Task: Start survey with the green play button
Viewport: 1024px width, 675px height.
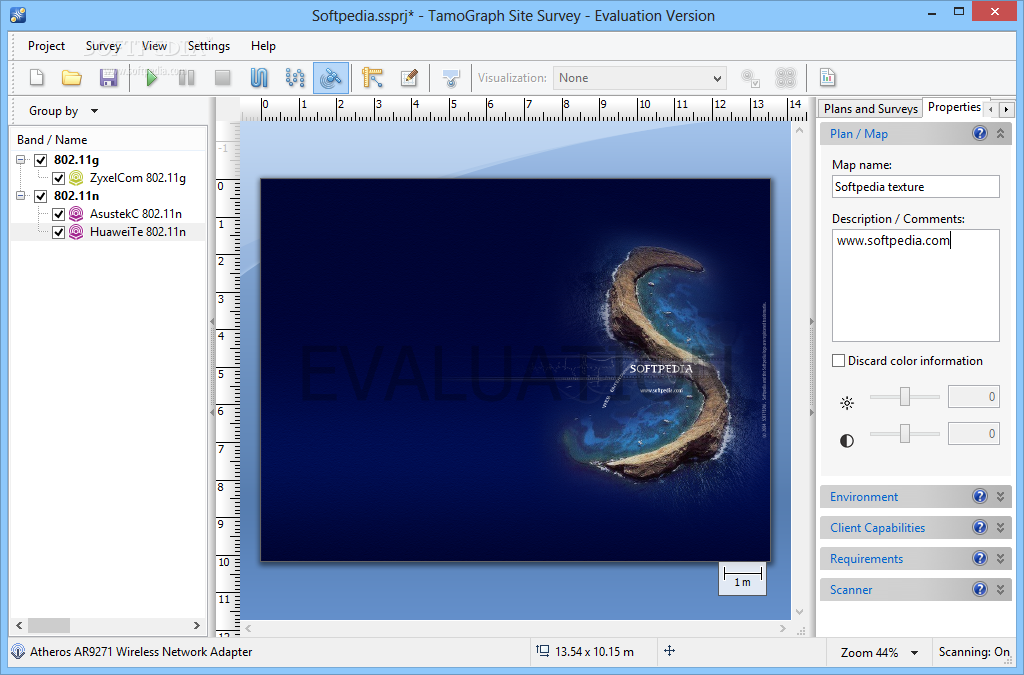Action: click(x=152, y=78)
